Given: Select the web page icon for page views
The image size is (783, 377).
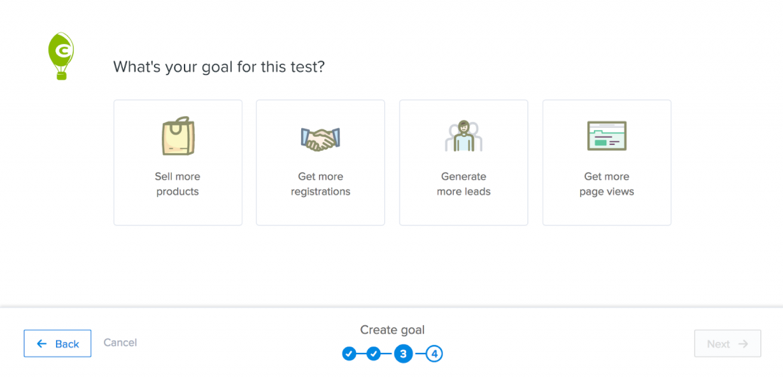Looking at the screenshot, I should (x=607, y=136).
